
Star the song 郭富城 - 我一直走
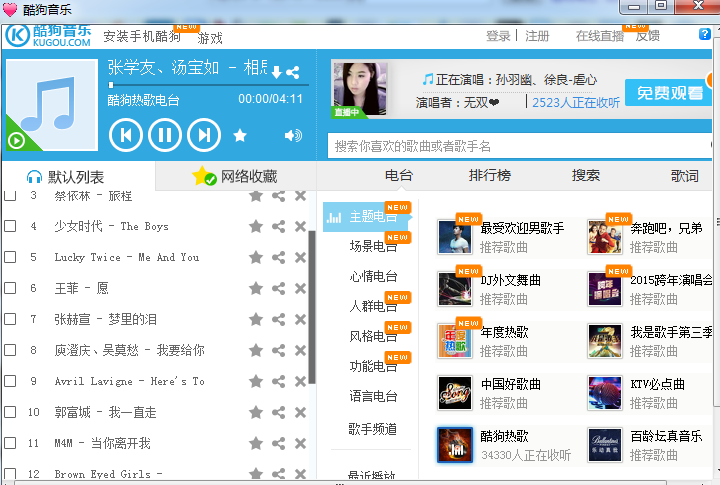(x=256, y=412)
